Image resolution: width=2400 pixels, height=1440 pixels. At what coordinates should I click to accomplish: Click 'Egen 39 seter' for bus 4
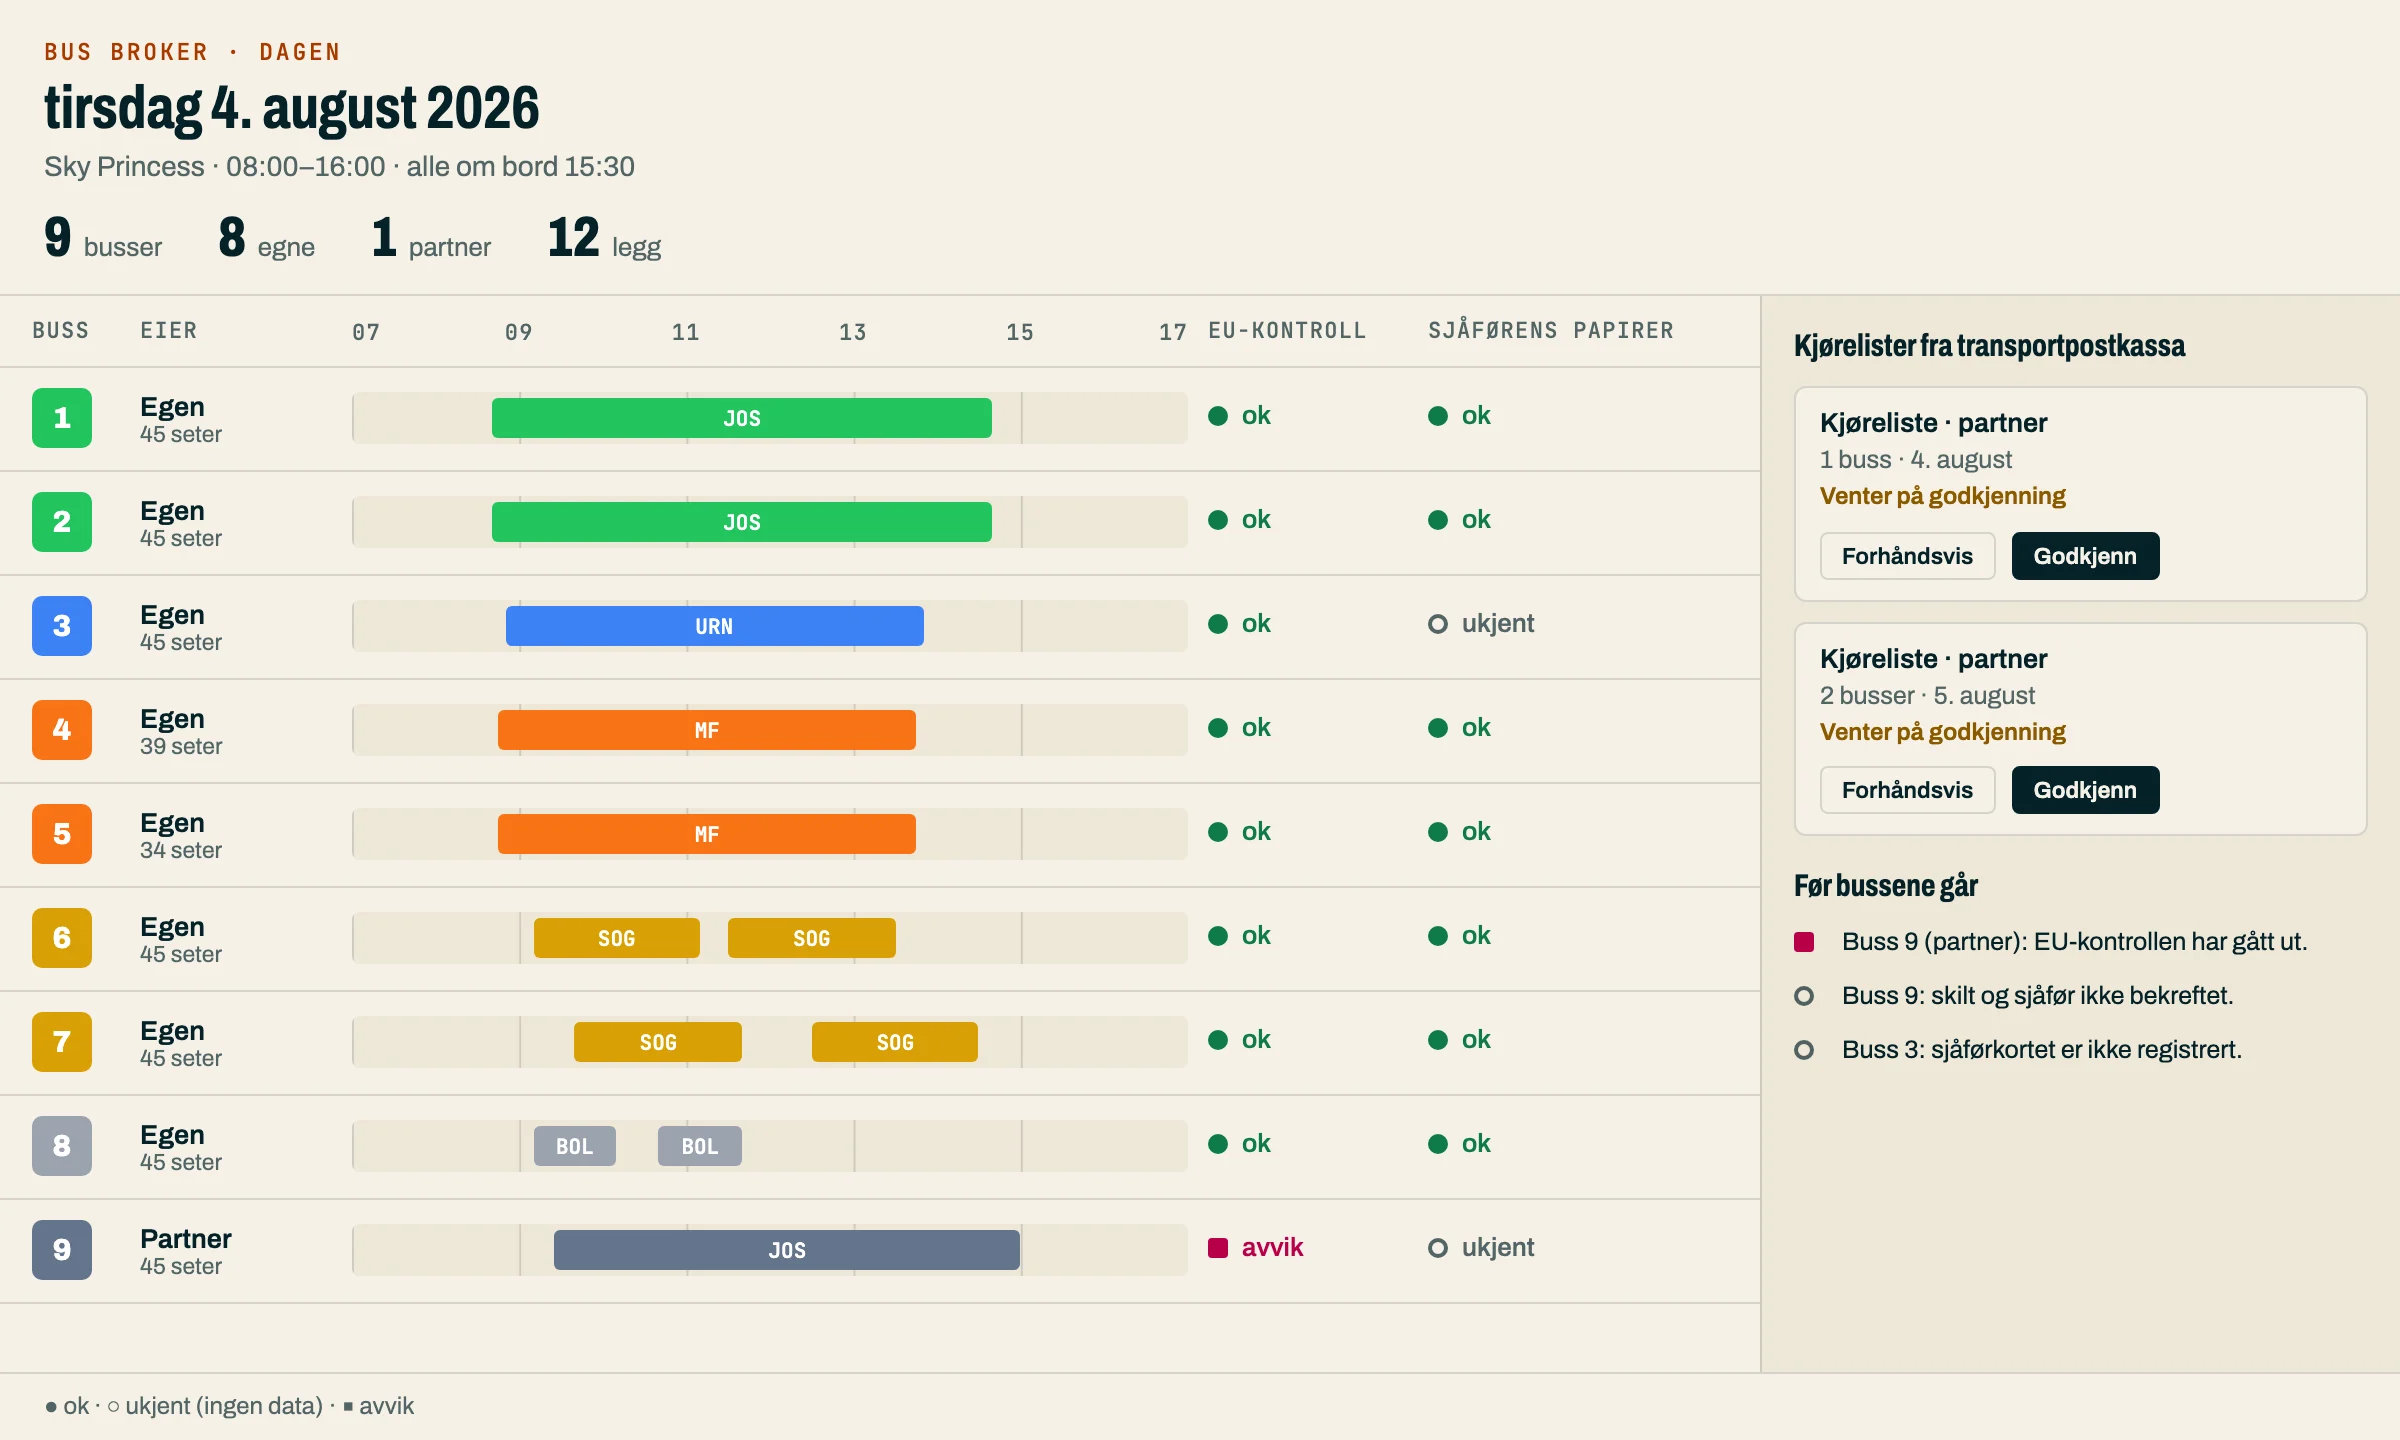click(x=181, y=731)
